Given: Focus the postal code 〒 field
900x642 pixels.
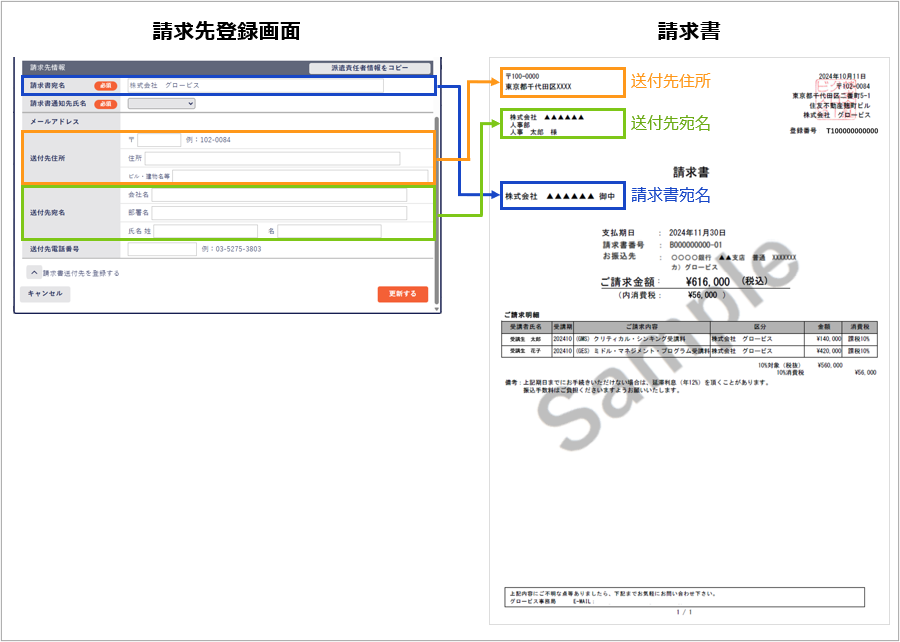Looking at the screenshot, I should [159, 140].
